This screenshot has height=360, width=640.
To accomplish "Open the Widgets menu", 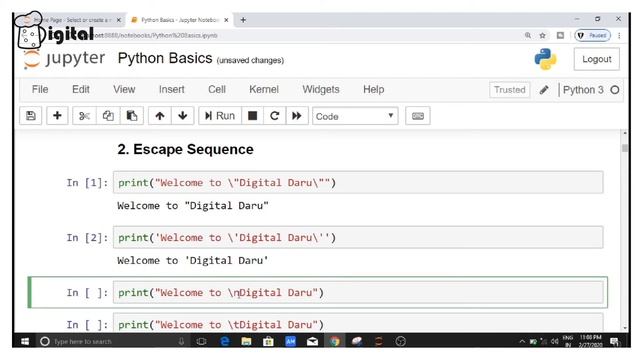I will [x=321, y=89].
